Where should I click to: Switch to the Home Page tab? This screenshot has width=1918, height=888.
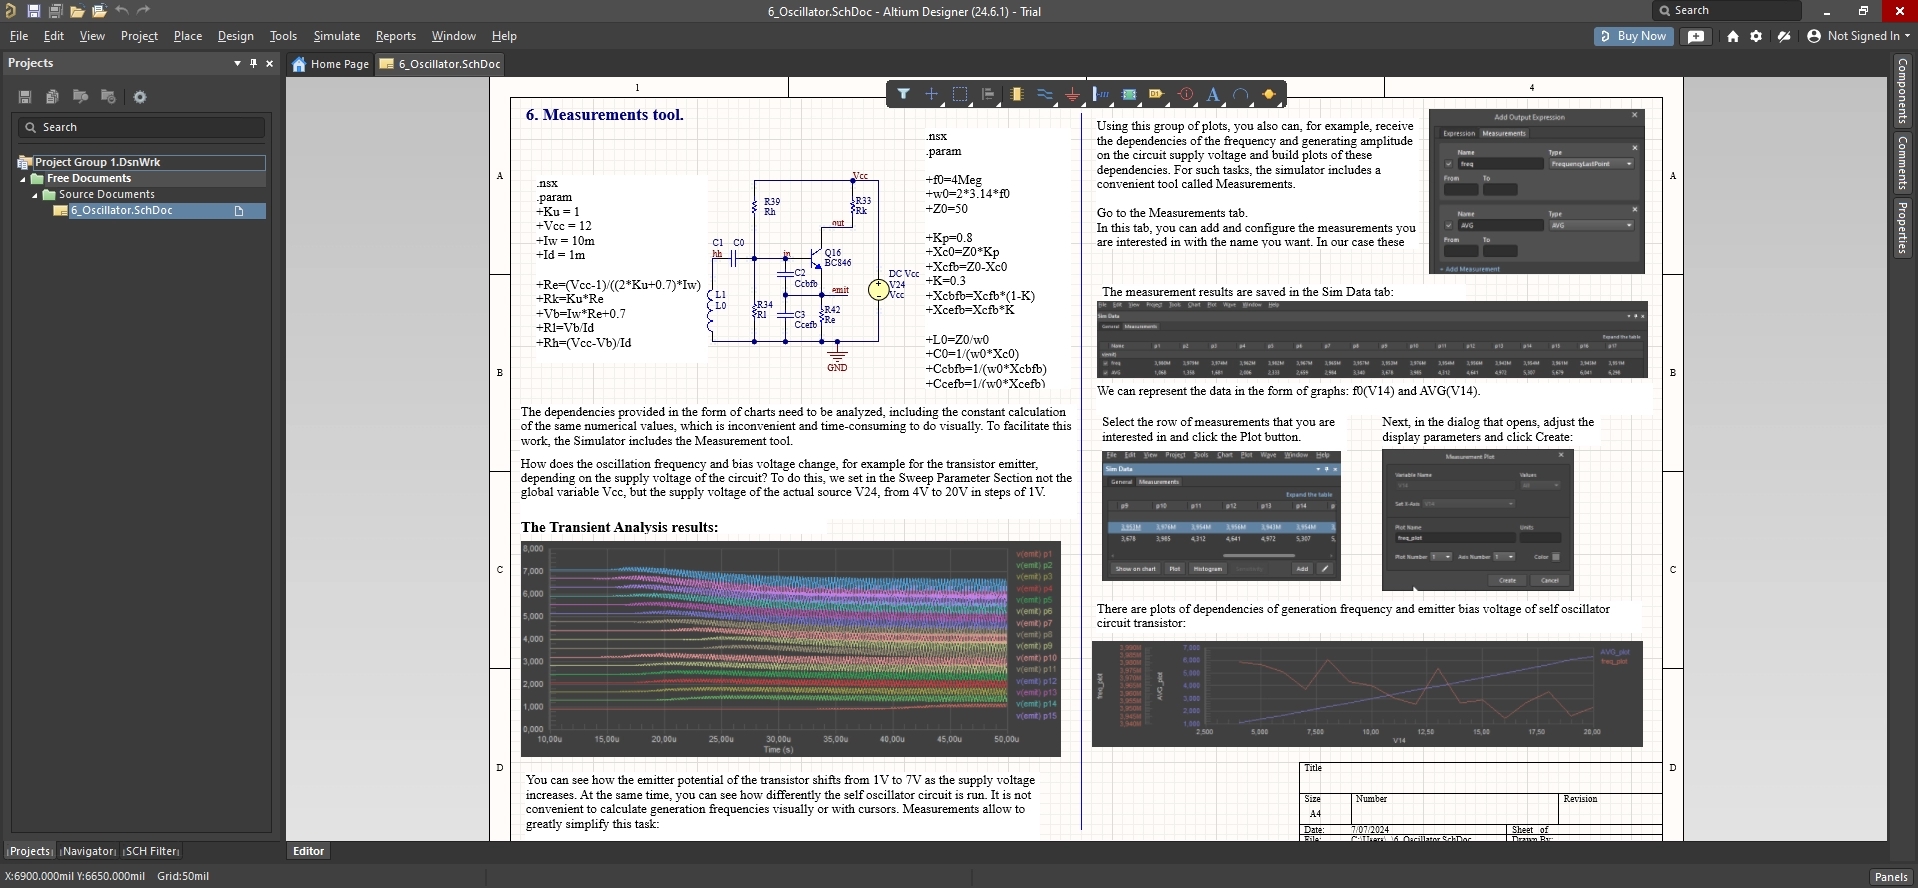point(330,64)
